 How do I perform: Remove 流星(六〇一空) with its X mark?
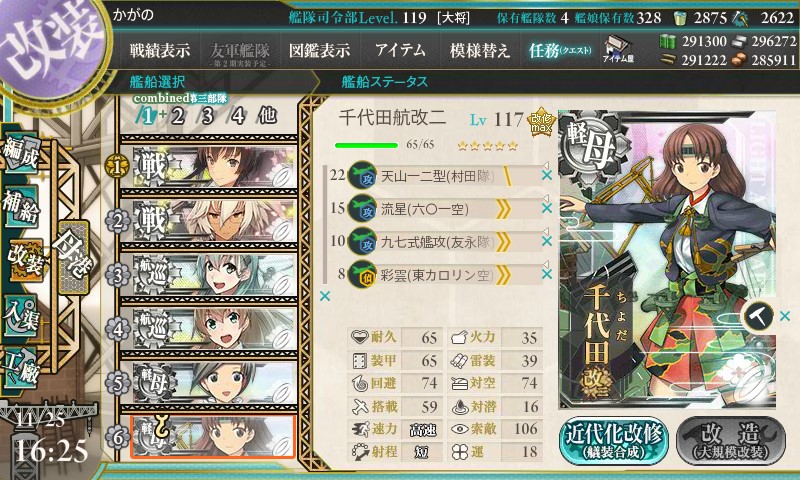coord(547,208)
